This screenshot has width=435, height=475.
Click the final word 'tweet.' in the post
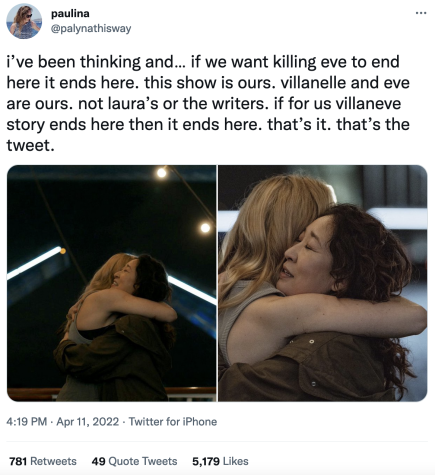click(30, 145)
